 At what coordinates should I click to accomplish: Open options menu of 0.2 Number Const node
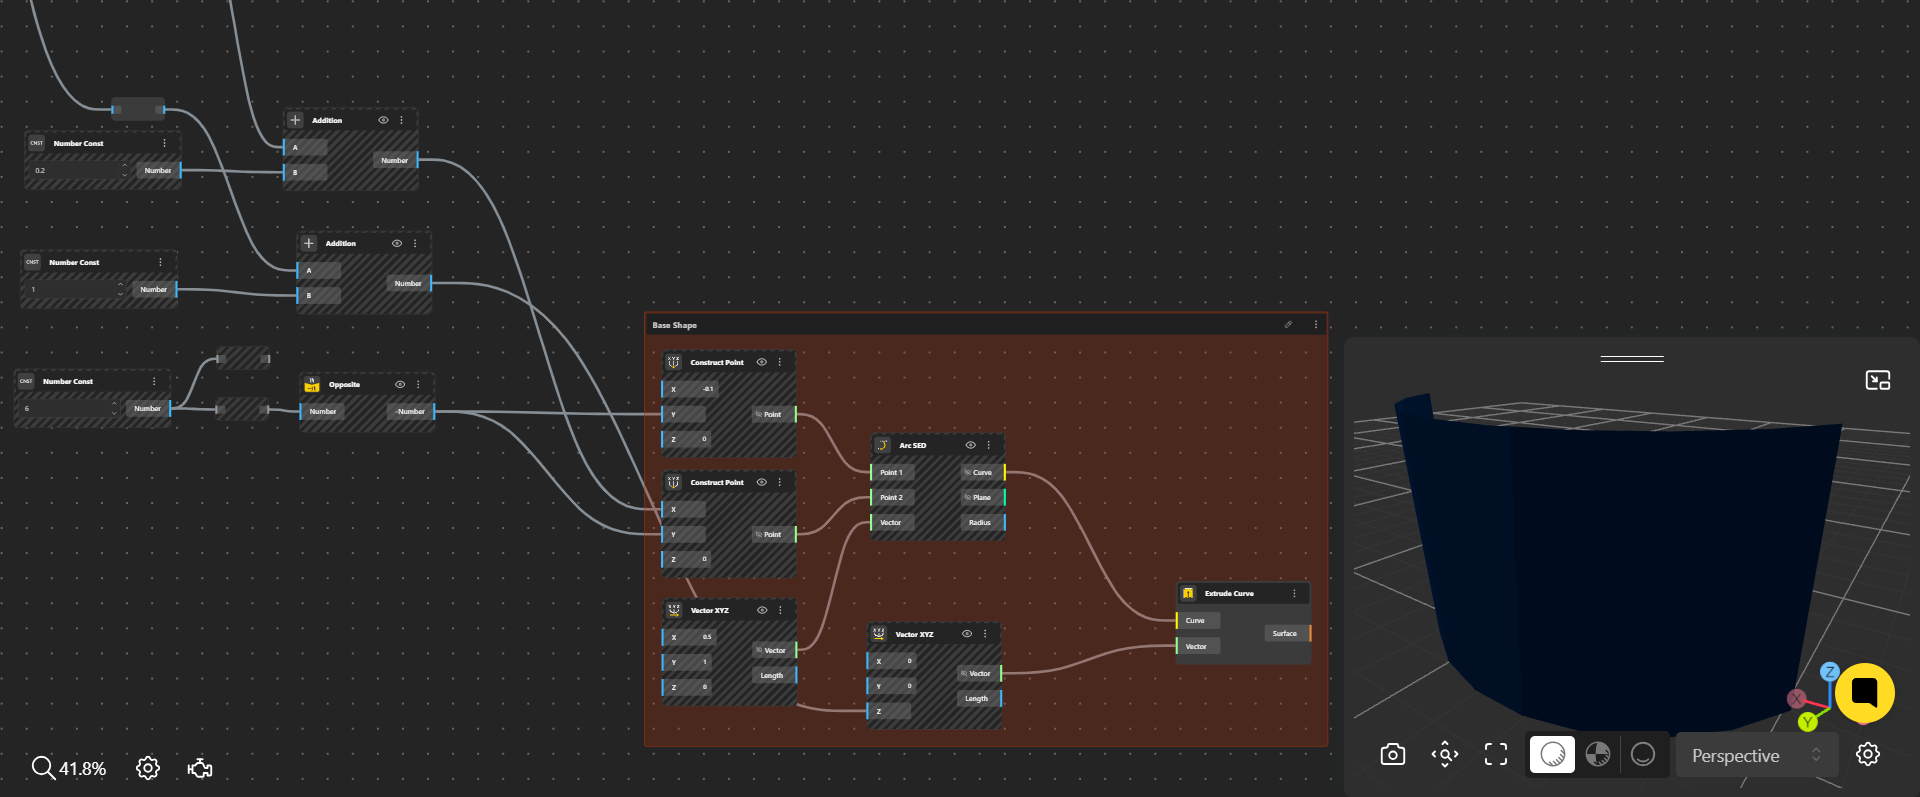[x=165, y=143]
